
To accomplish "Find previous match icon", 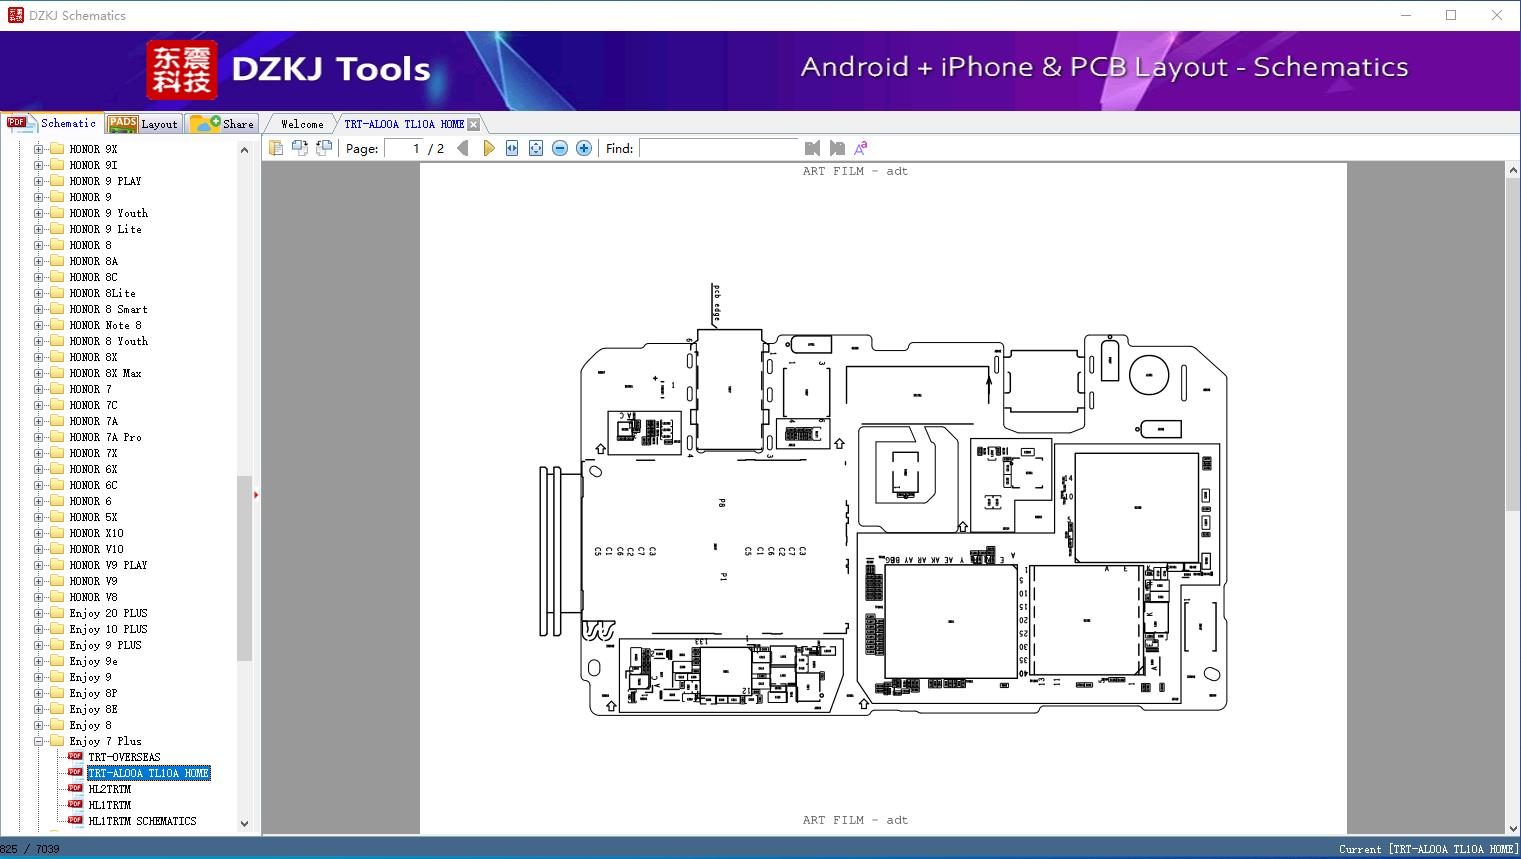I will (812, 148).
